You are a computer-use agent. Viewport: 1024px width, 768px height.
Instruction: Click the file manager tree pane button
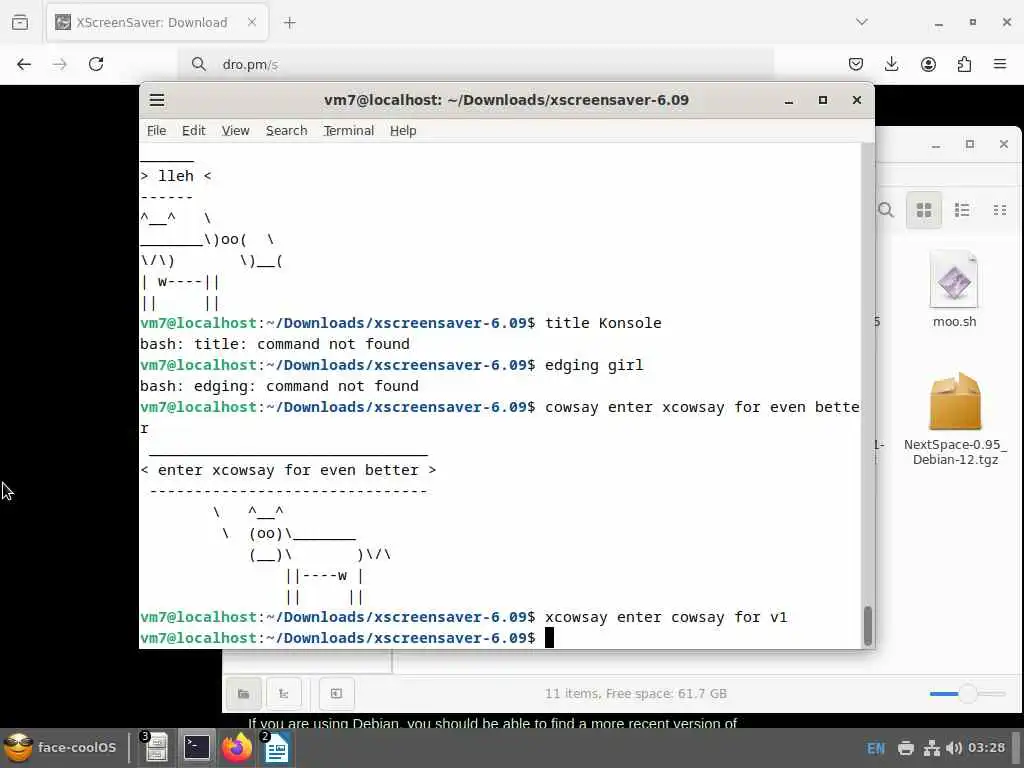tap(283, 694)
